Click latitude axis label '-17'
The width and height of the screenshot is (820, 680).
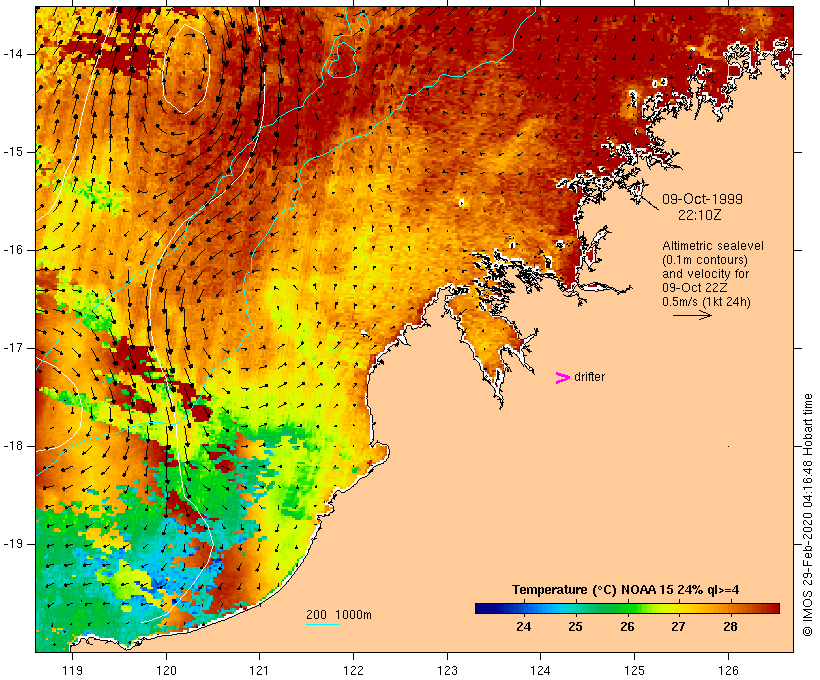pos(12,348)
